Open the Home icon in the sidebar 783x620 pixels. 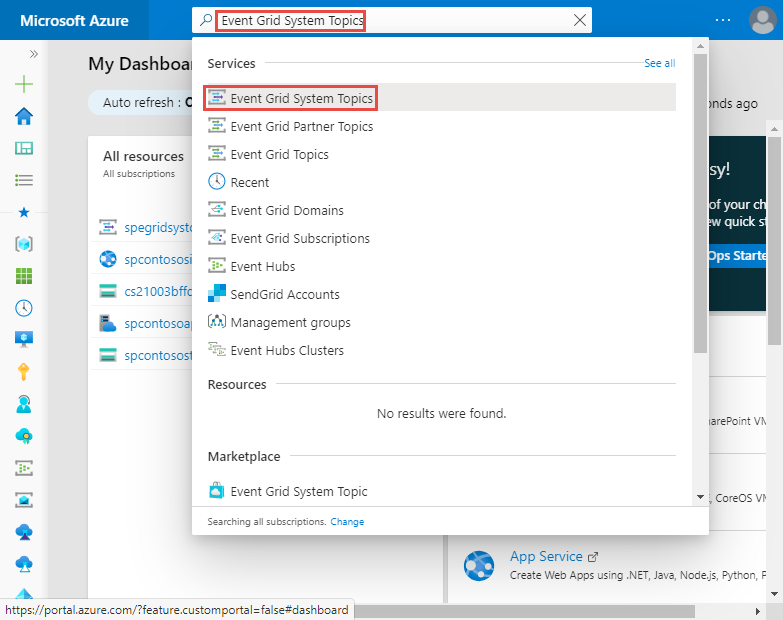point(24,116)
